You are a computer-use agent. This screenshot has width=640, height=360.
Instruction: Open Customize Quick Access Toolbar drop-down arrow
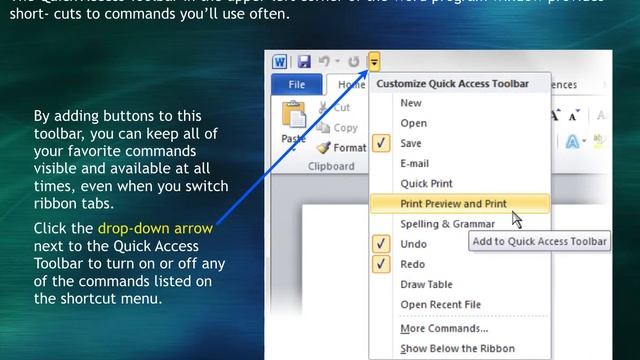pyautogui.click(x=374, y=62)
